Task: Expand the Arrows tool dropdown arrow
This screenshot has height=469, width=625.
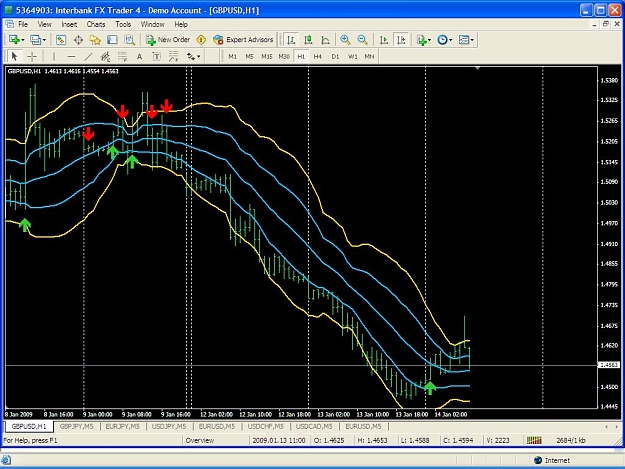Action: [x=199, y=57]
